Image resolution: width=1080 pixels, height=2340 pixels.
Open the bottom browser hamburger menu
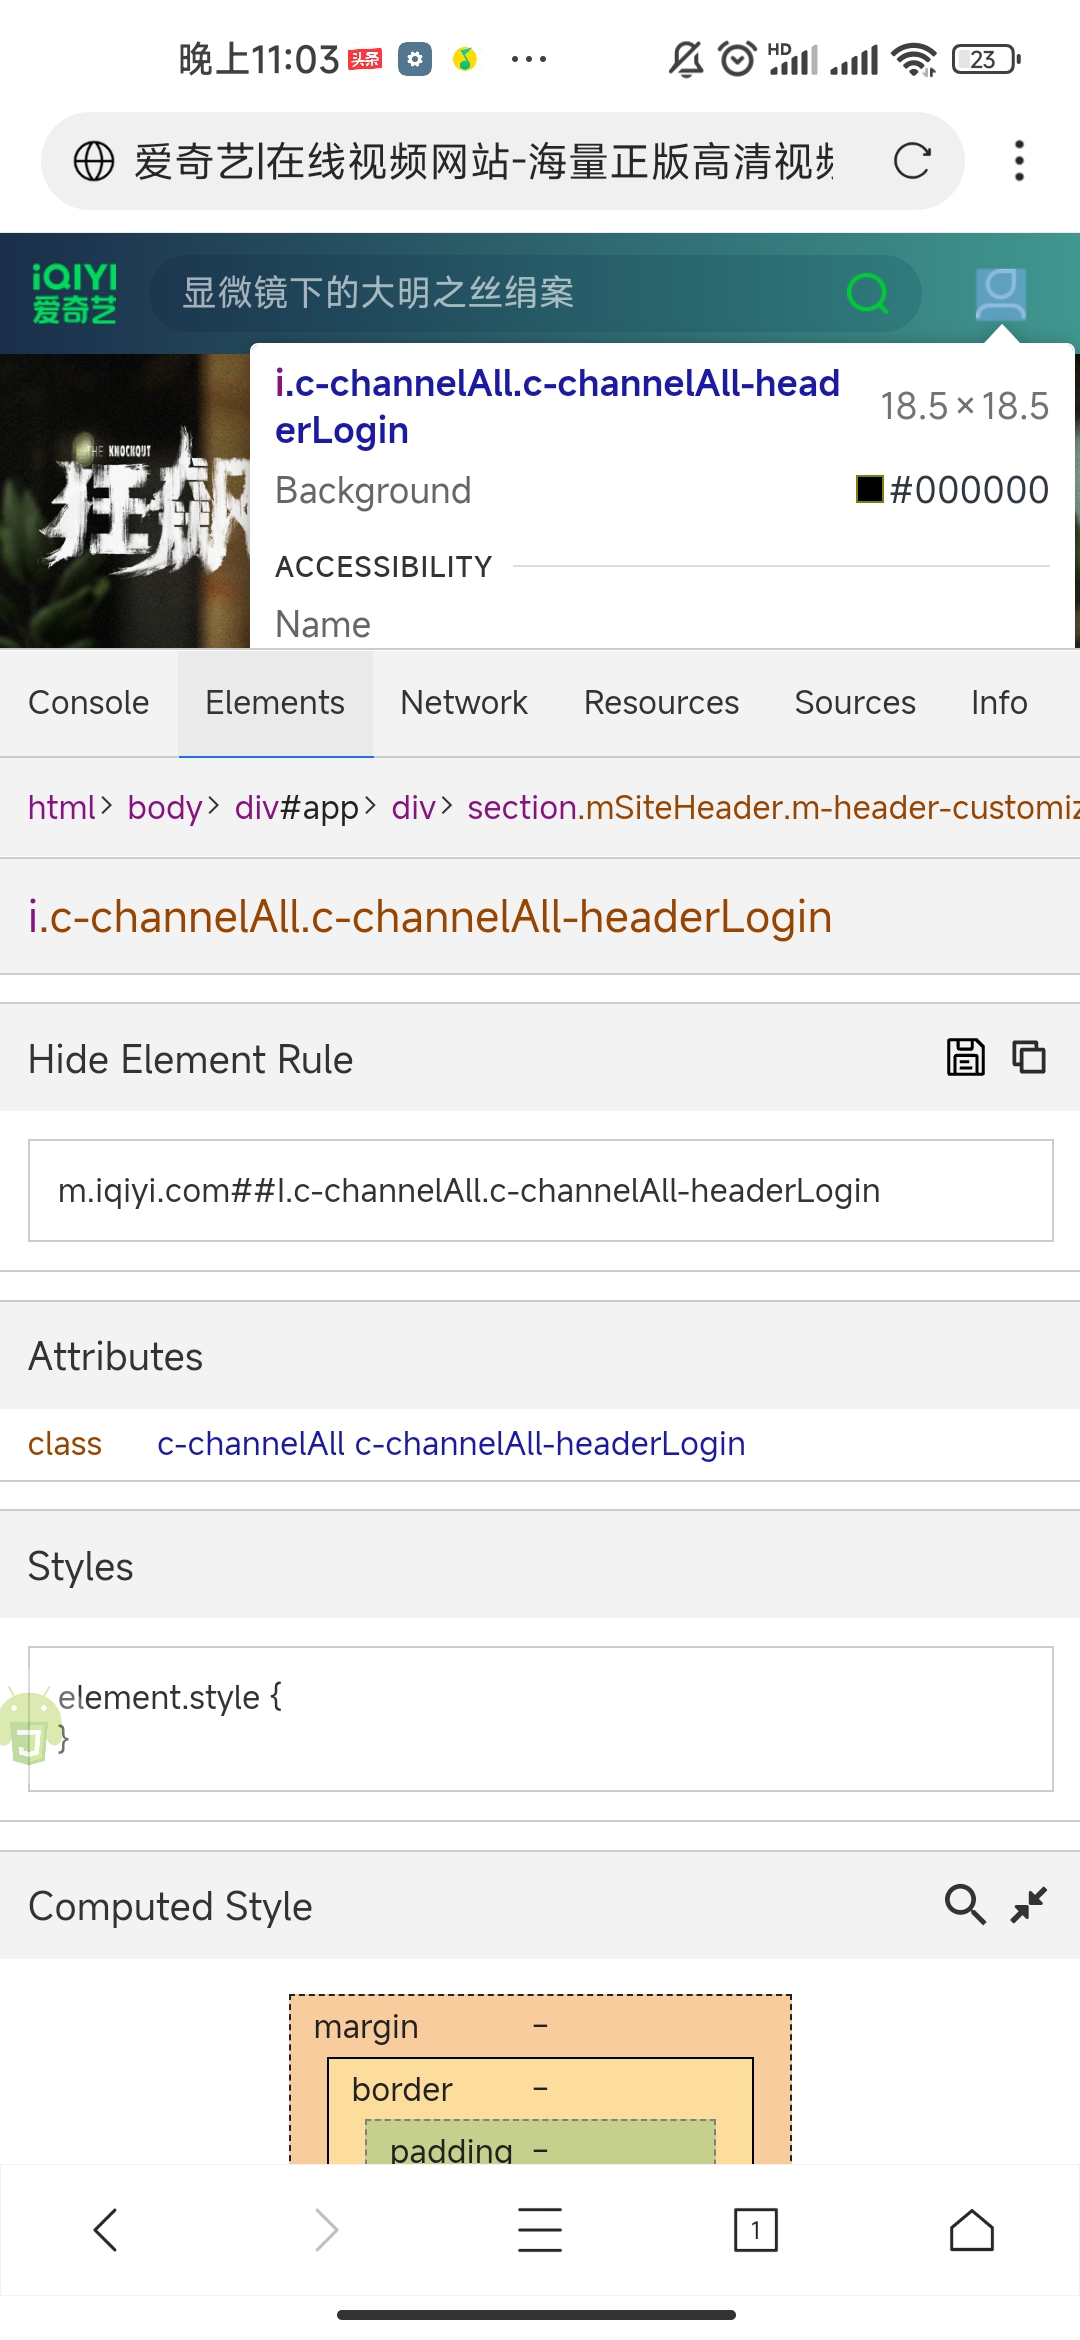coord(540,2230)
